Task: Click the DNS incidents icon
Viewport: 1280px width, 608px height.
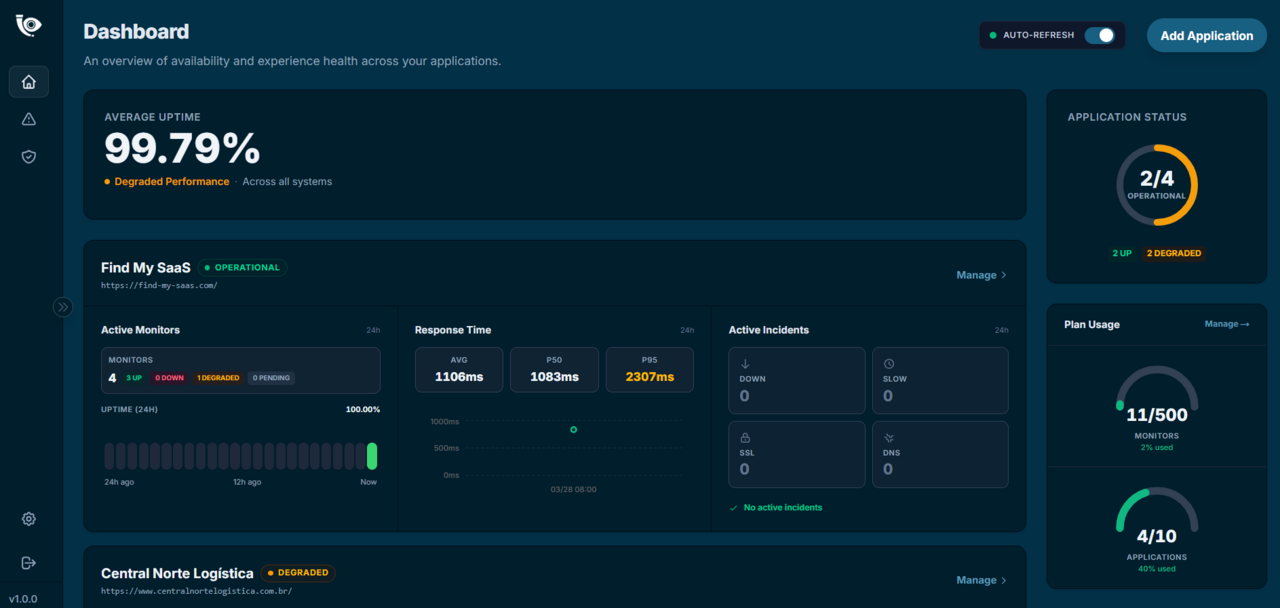Action: pos(889,438)
